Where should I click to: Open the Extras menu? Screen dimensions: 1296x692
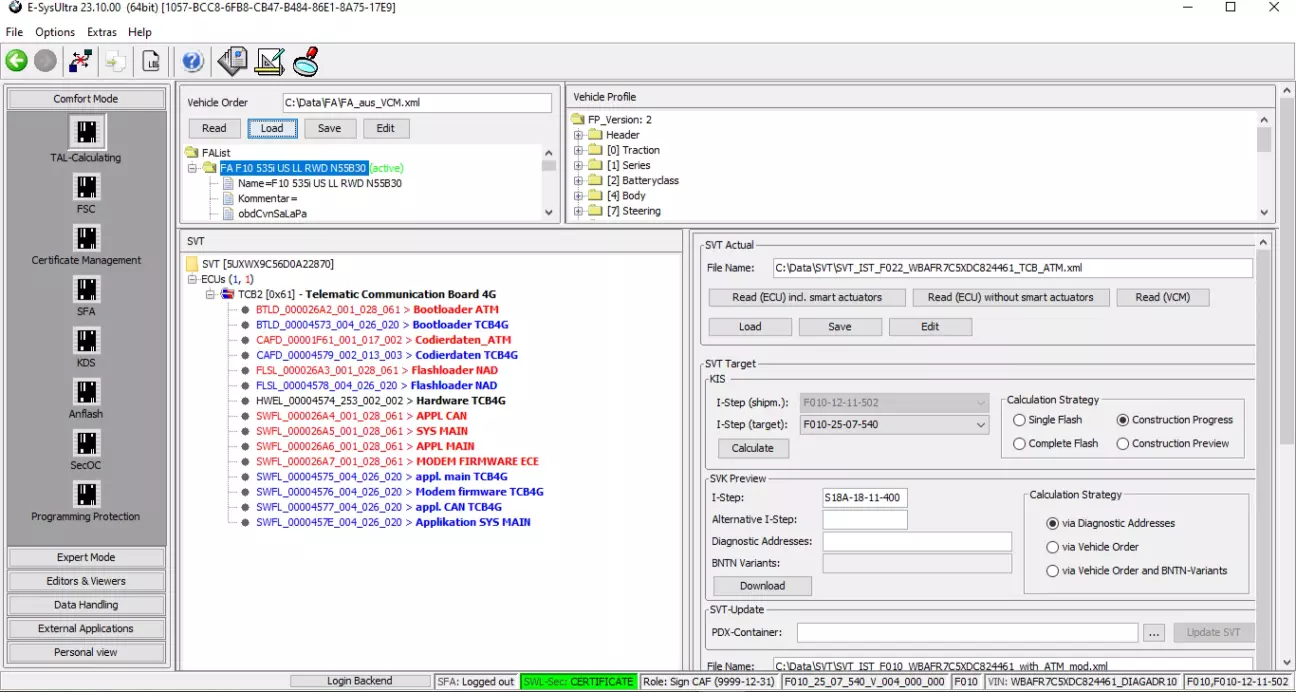point(102,32)
